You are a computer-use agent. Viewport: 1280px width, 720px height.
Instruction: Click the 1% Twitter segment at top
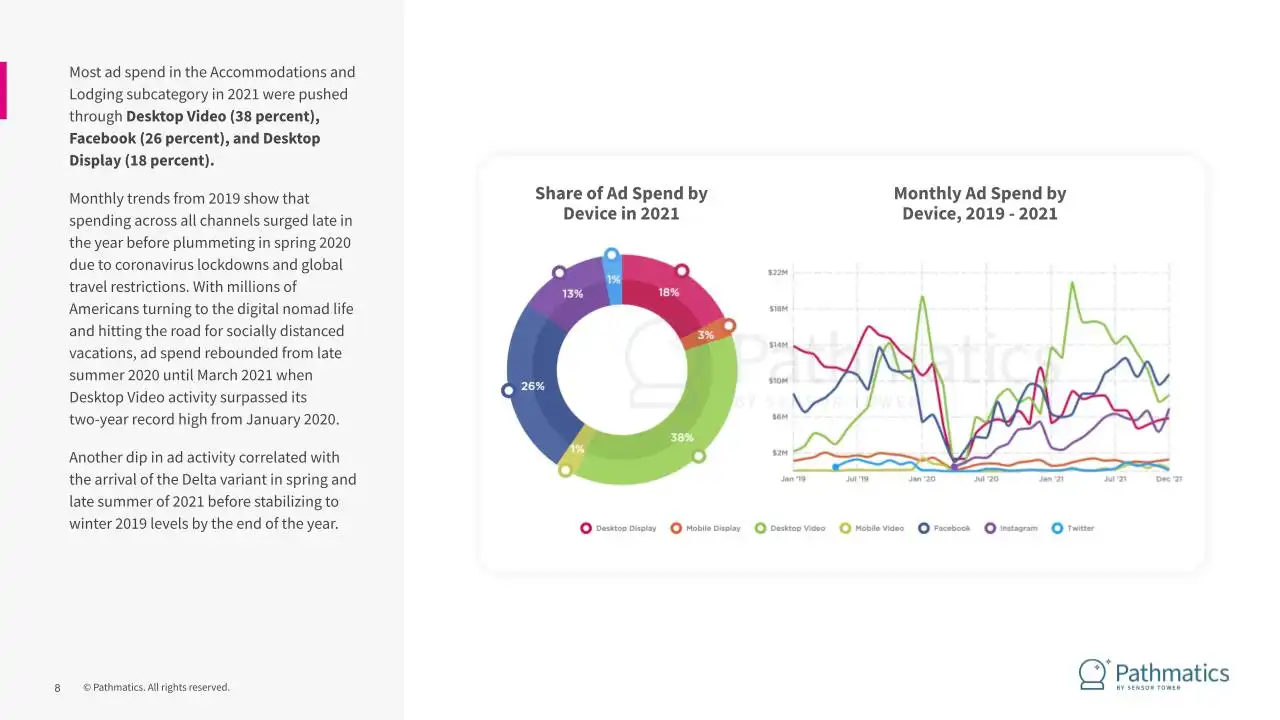pyautogui.click(x=613, y=279)
